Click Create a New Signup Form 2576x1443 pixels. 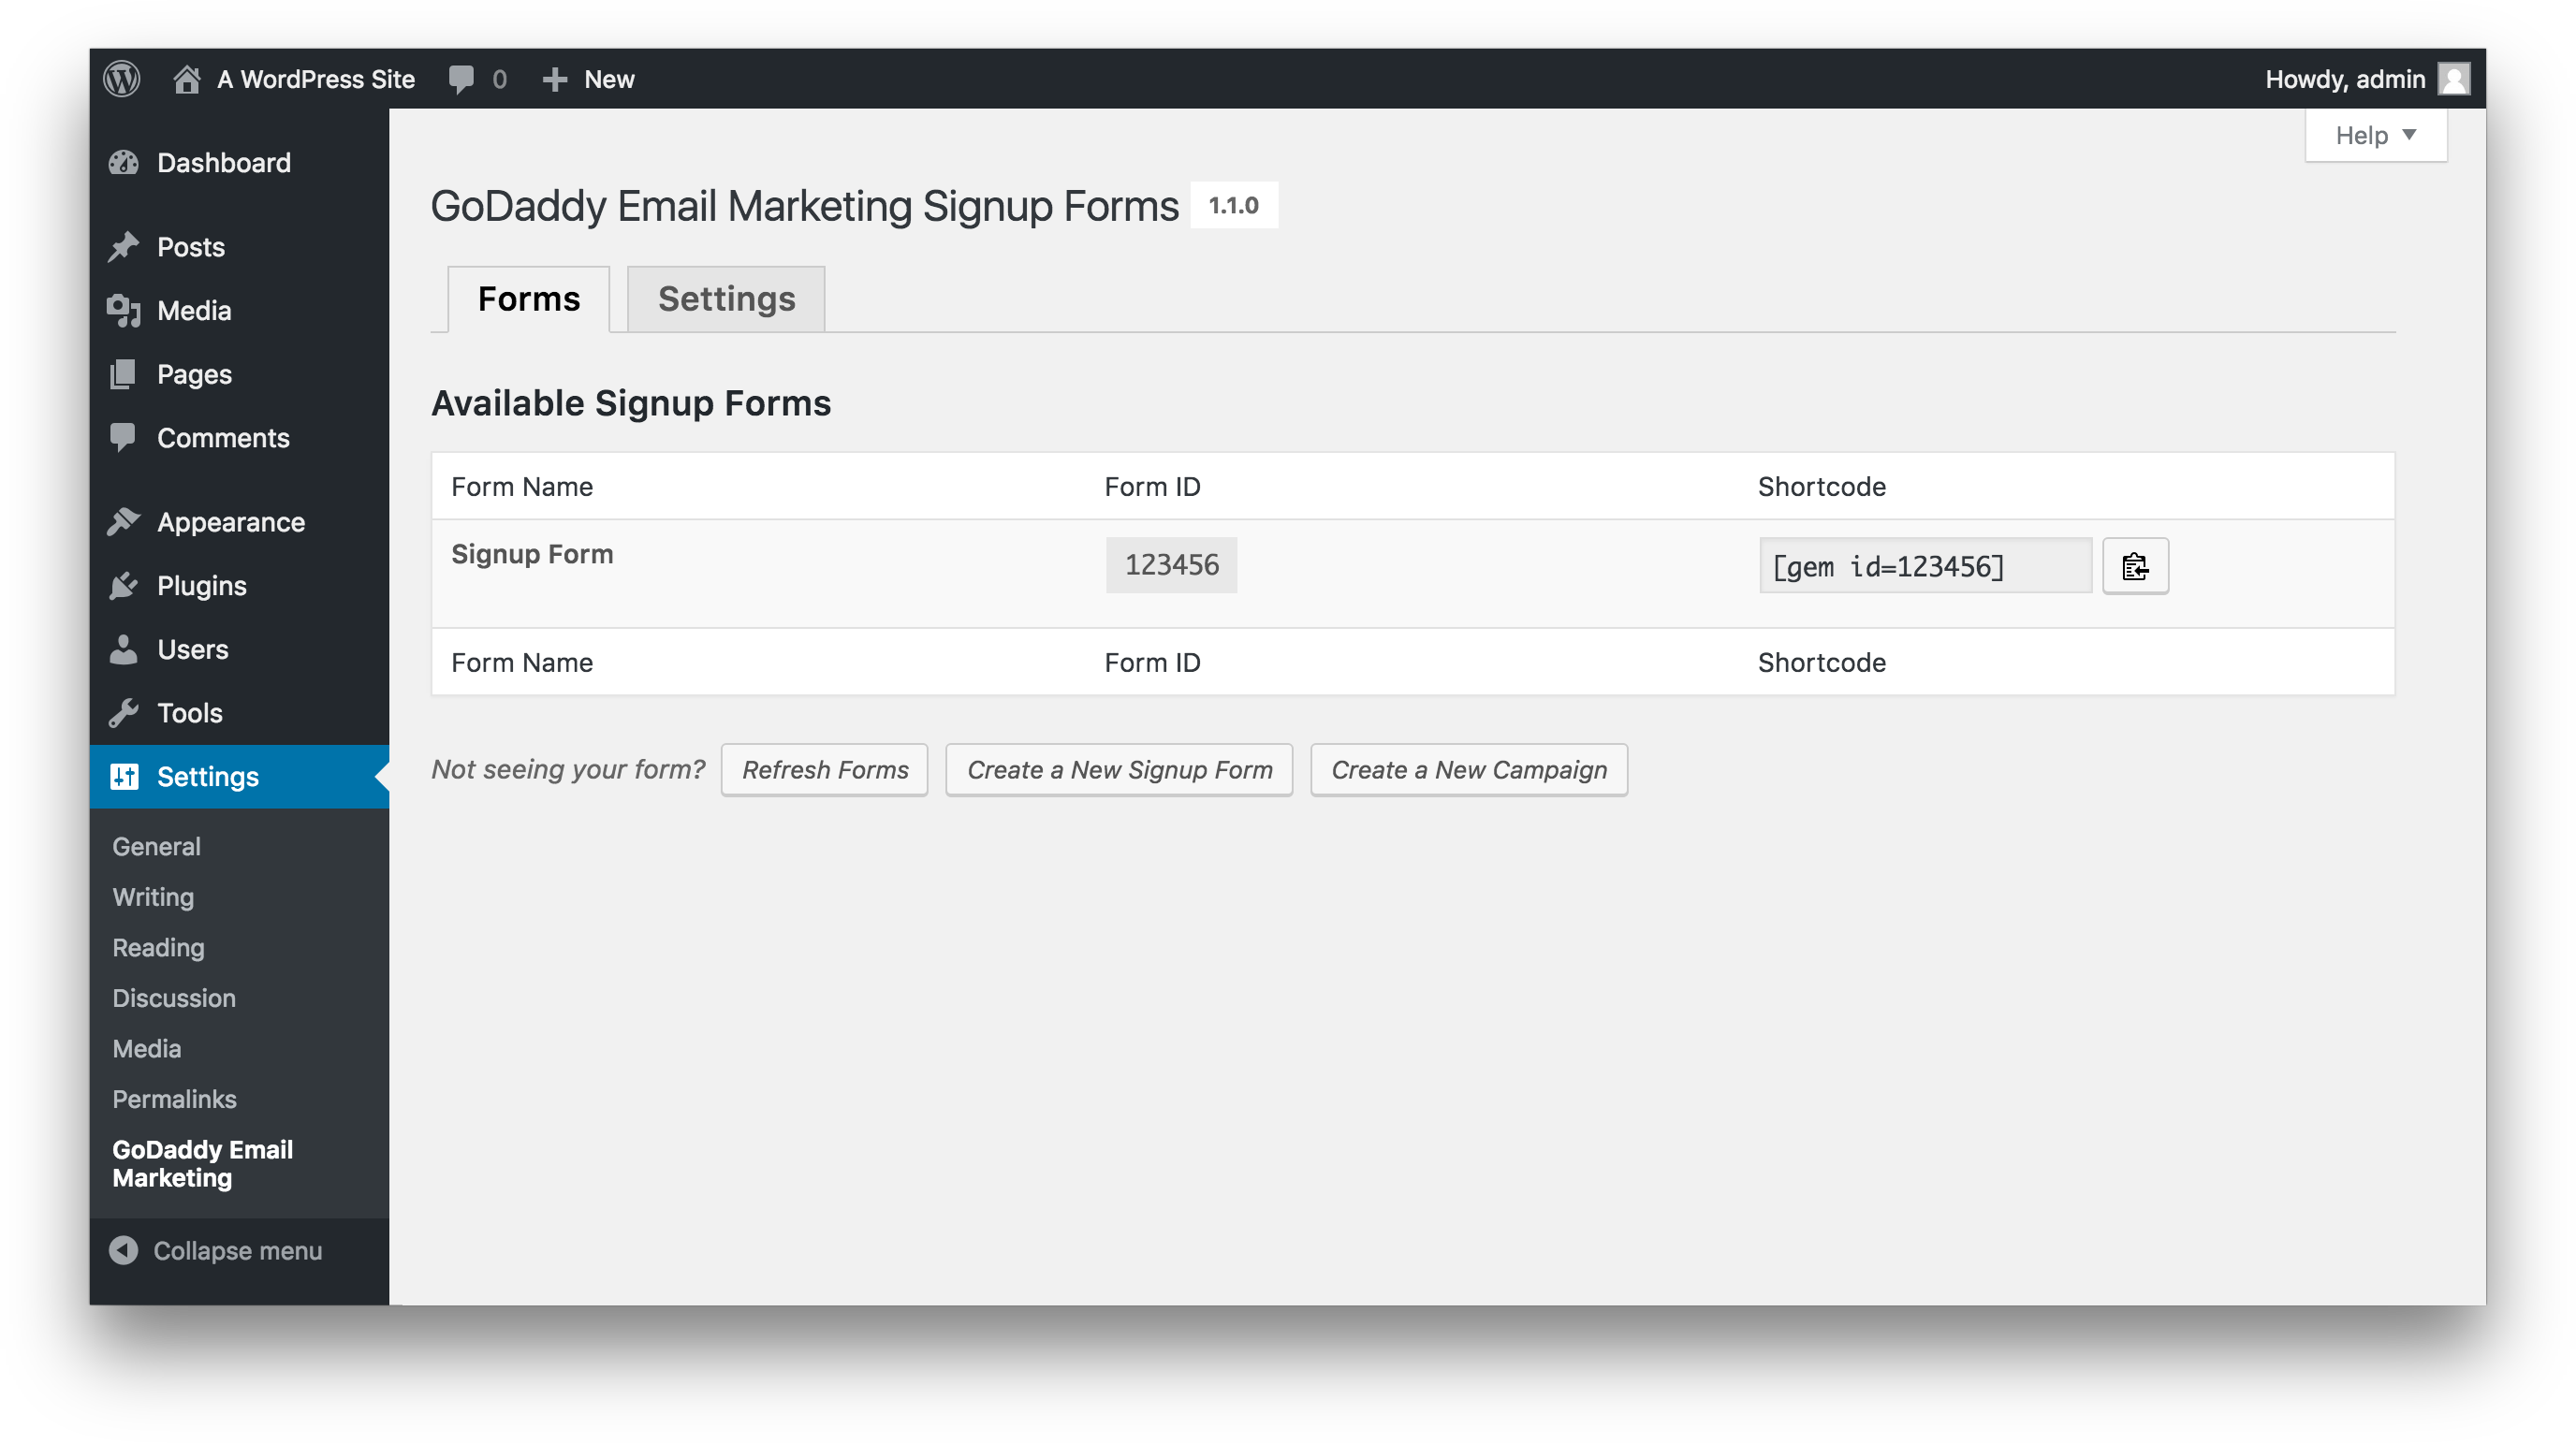[x=1120, y=770]
